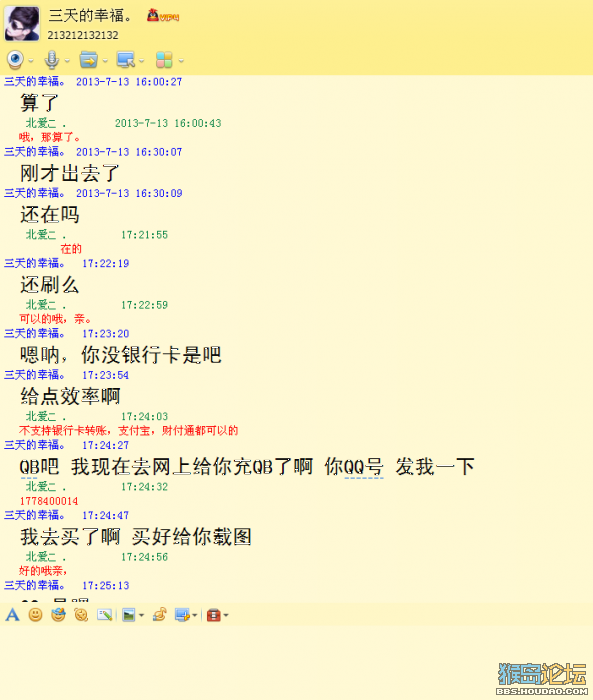Click the contact name 三天的幸福。
The width and height of the screenshot is (593, 700).
(x=91, y=16)
